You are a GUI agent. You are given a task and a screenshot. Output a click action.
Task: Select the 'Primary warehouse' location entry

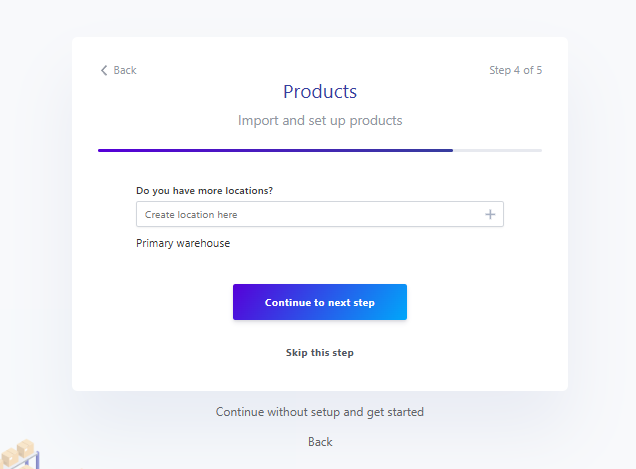click(x=183, y=243)
